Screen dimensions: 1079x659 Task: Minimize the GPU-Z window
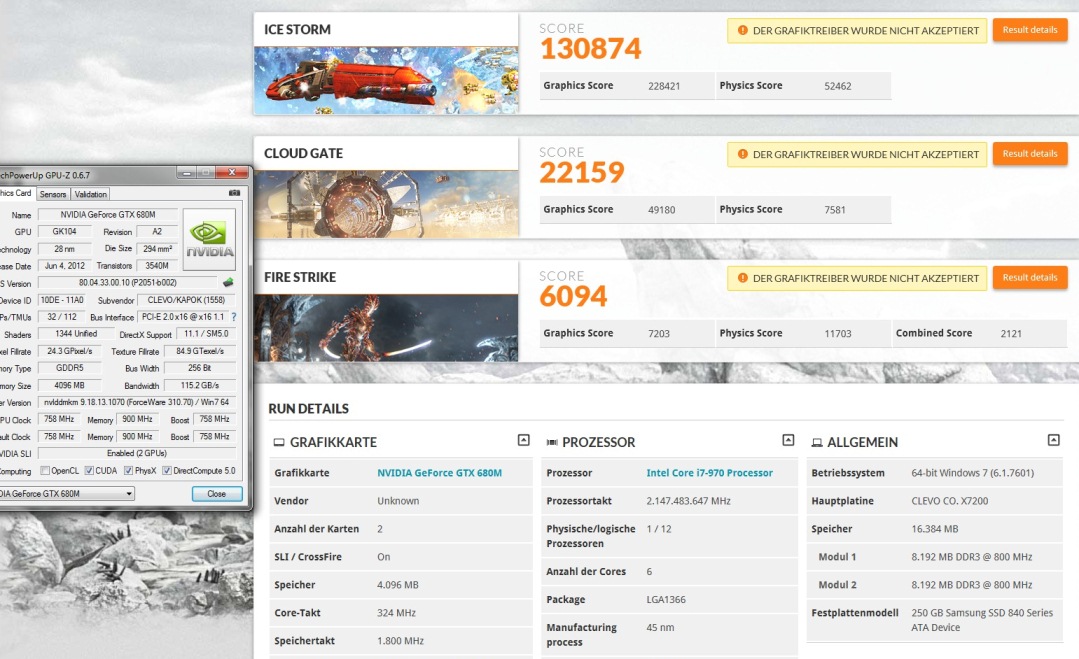[x=187, y=173]
